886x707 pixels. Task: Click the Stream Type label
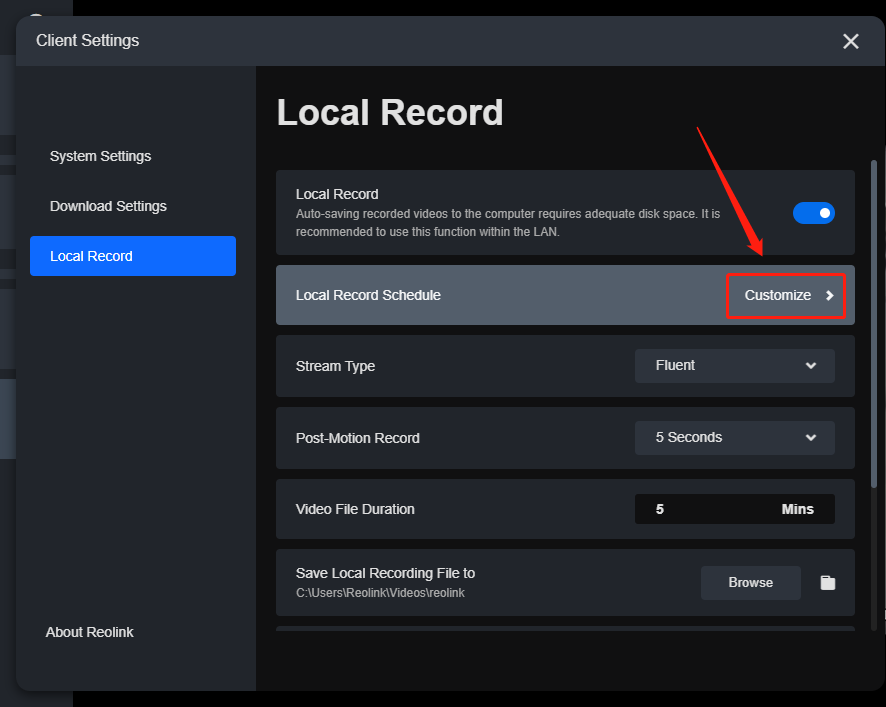[335, 366]
